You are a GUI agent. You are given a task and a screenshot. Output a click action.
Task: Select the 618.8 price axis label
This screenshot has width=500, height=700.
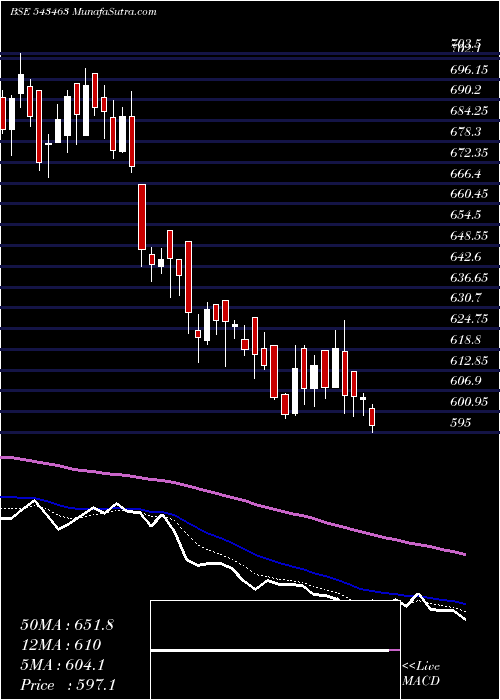pyautogui.click(x=465, y=340)
